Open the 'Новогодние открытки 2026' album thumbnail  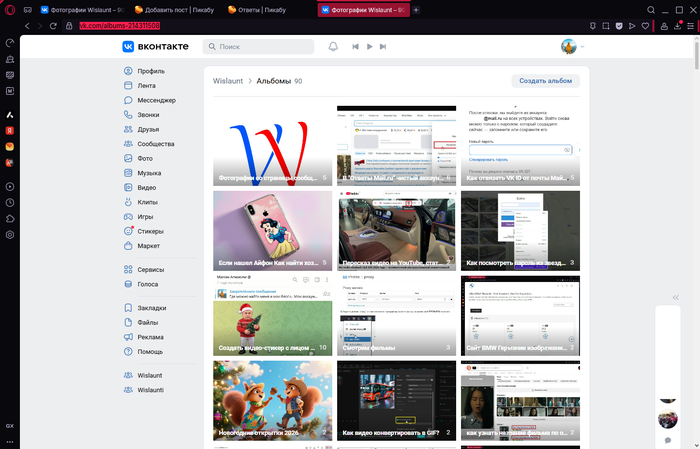tap(272, 400)
